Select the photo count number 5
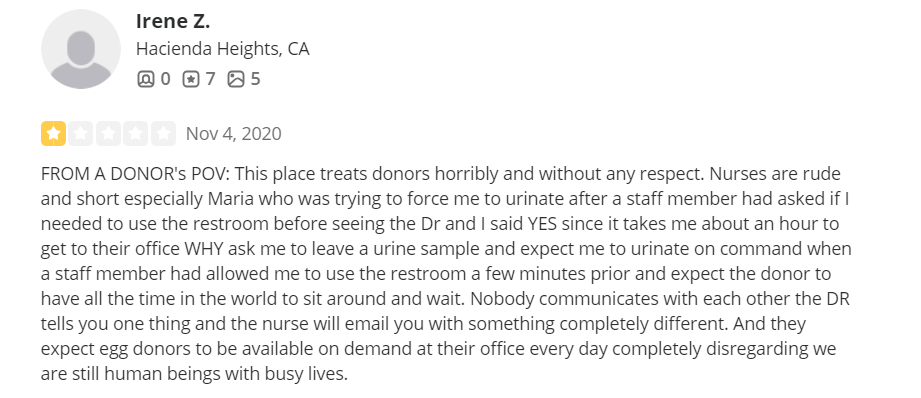This screenshot has width=921, height=398. point(255,79)
